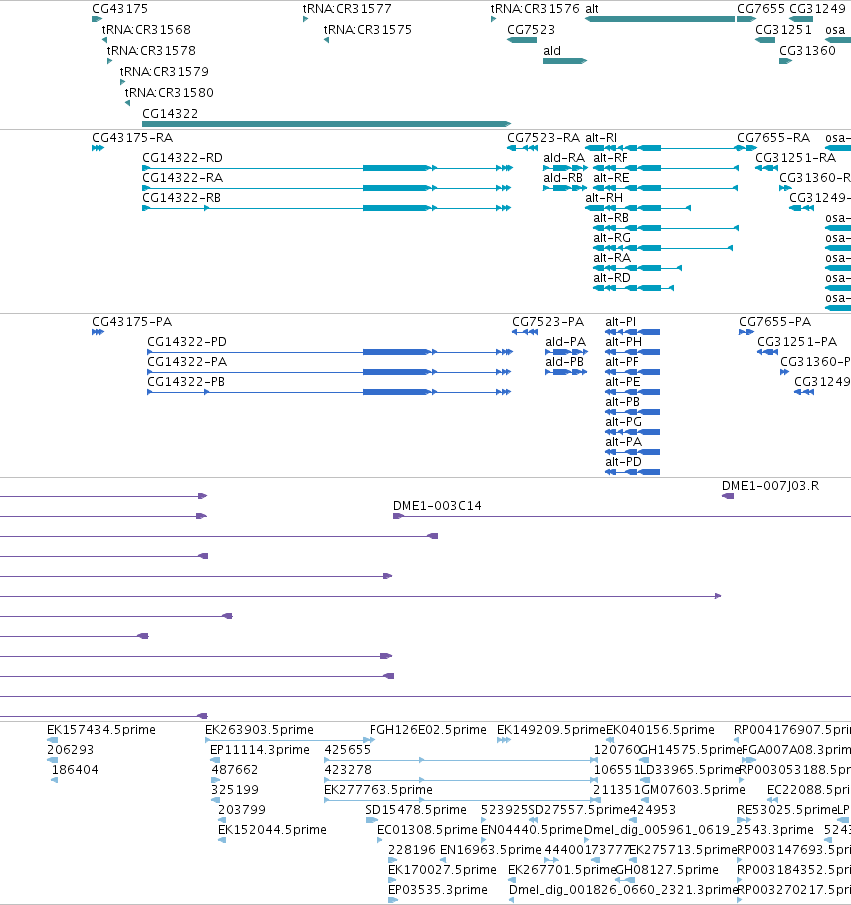
Task: Select the DME1-007J03.R clone label
Action: [771, 486]
